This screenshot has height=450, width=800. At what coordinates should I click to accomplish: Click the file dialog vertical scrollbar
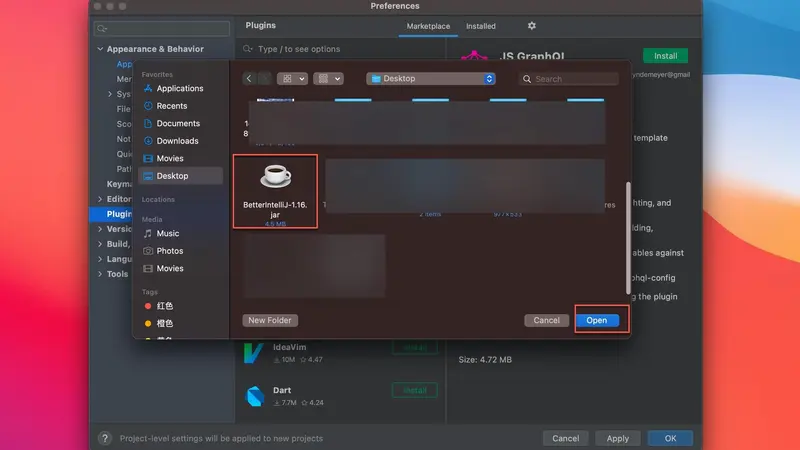click(628, 237)
